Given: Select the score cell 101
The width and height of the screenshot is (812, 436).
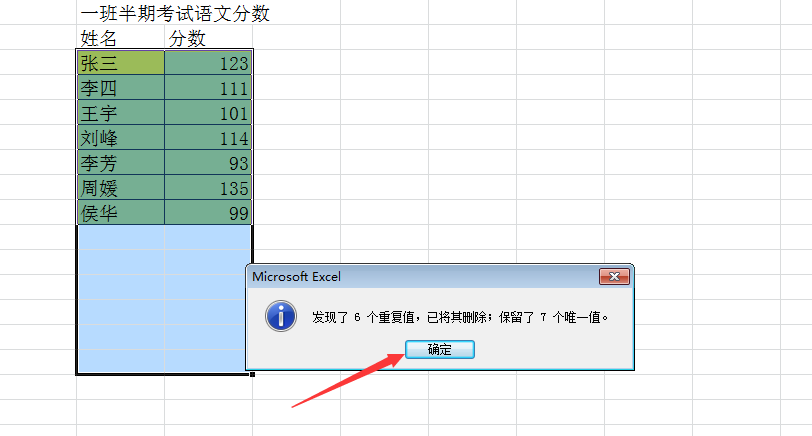Looking at the screenshot, I should click(208, 112).
